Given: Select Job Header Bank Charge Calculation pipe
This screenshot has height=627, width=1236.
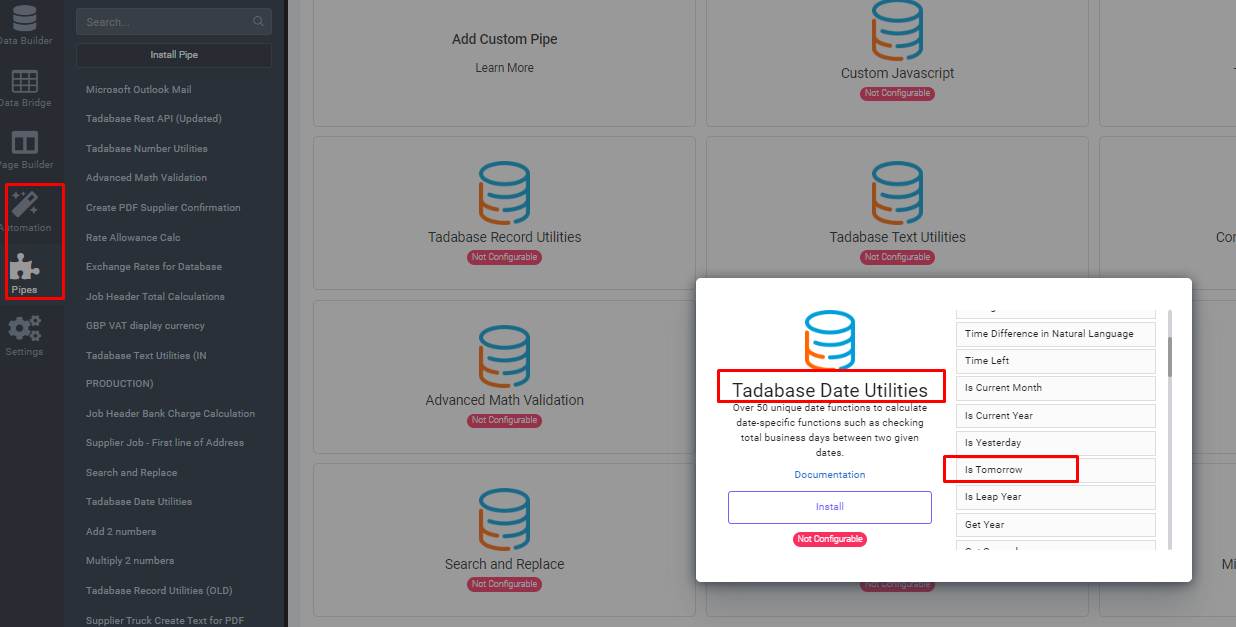Looking at the screenshot, I should pos(170,414).
